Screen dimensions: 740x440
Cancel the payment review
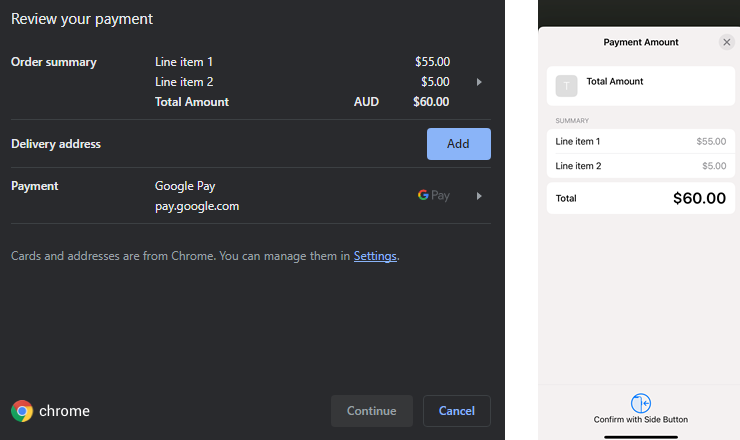click(456, 411)
